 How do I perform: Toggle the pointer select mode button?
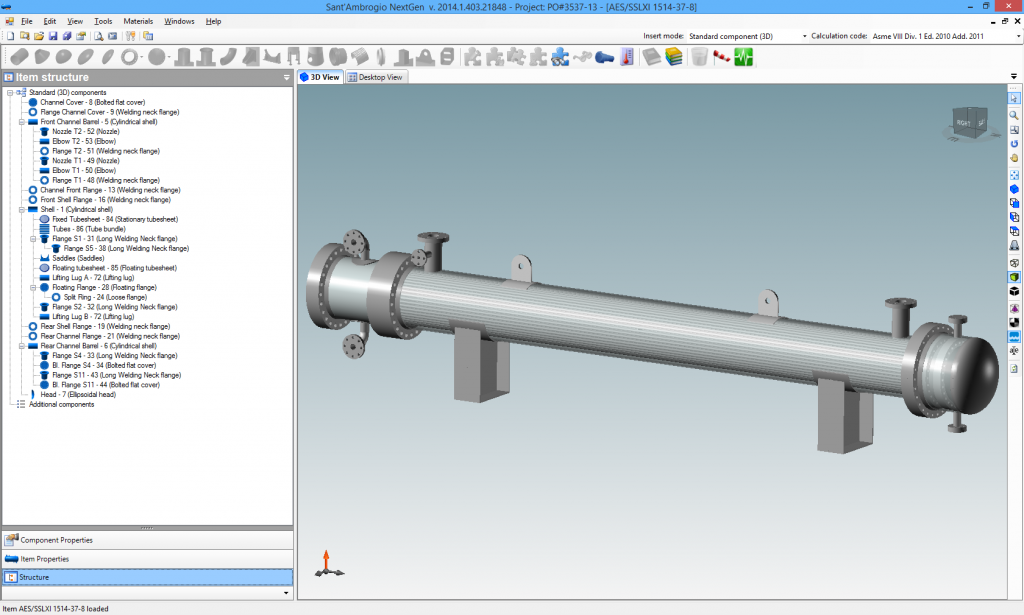coord(1014,99)
